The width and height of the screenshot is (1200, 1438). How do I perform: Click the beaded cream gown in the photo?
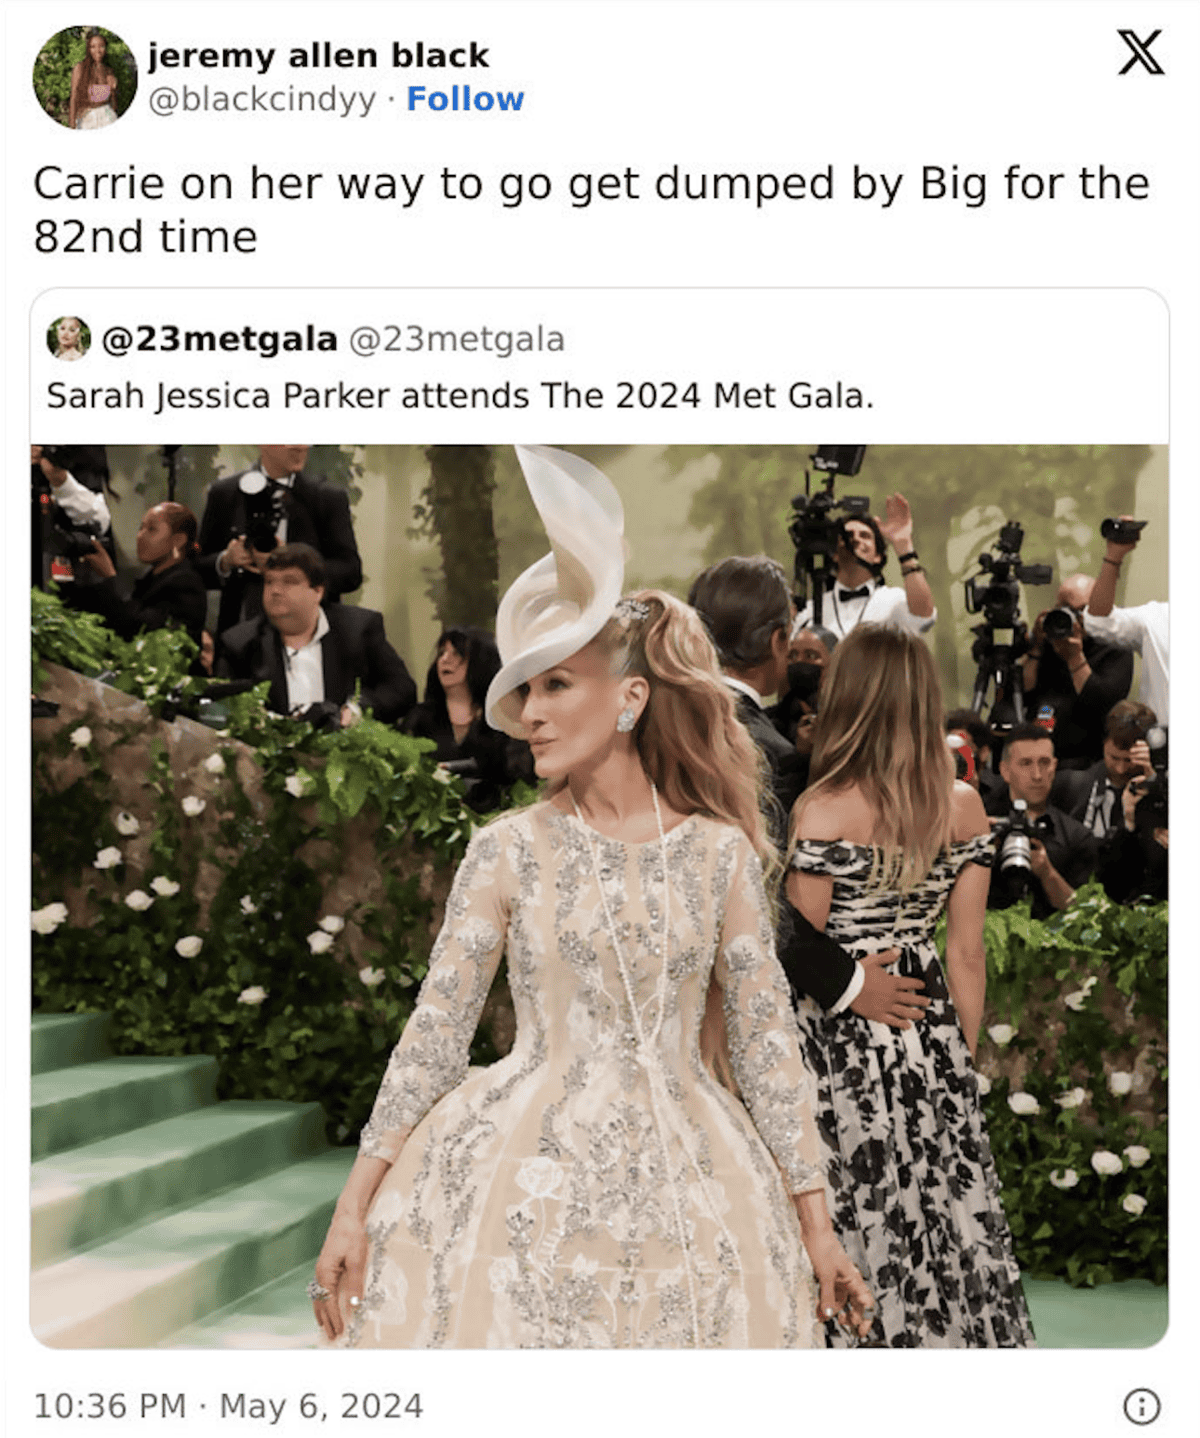click(x=590, y=1080)
